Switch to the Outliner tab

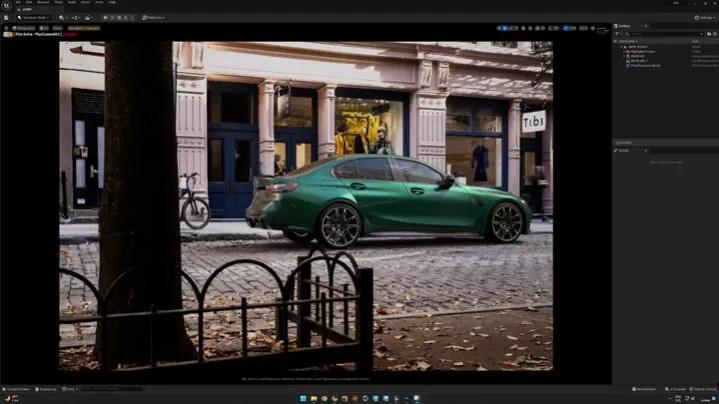(625, 25)
